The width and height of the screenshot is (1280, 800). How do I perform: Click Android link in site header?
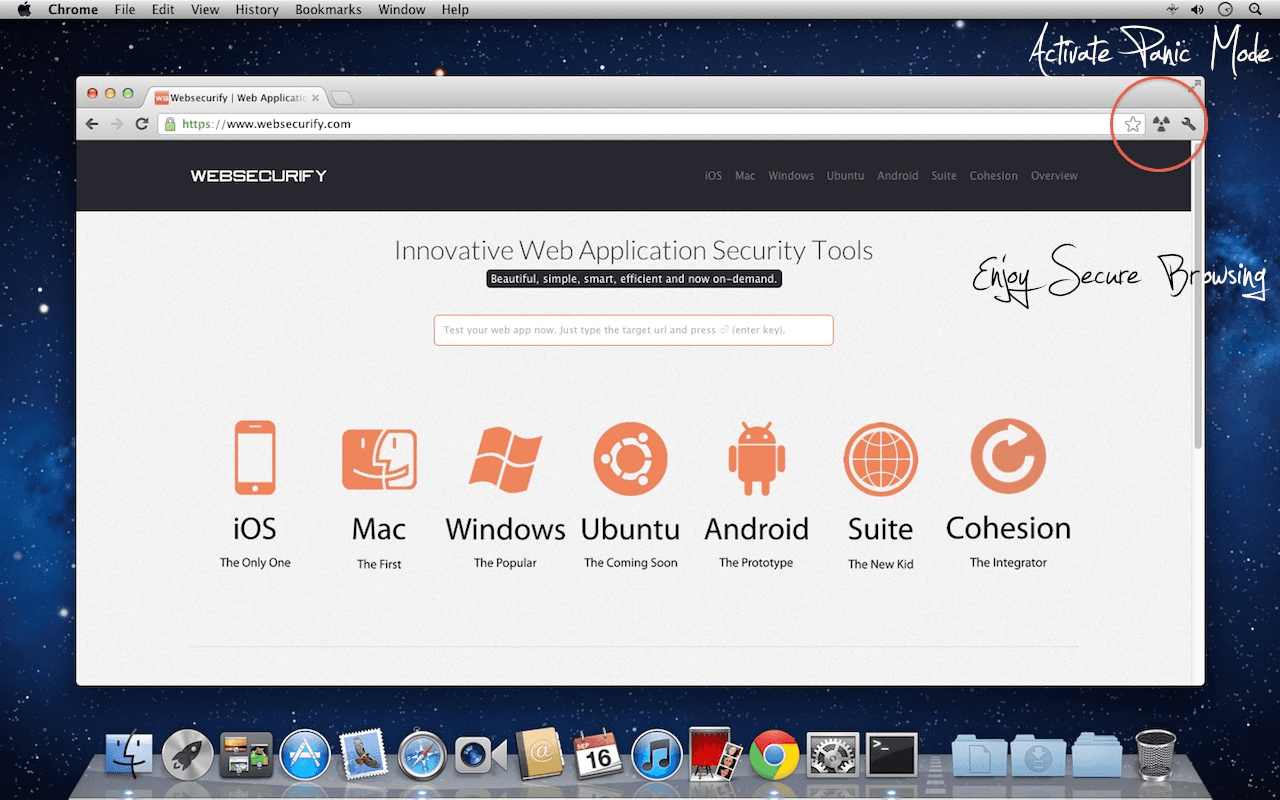897,176
